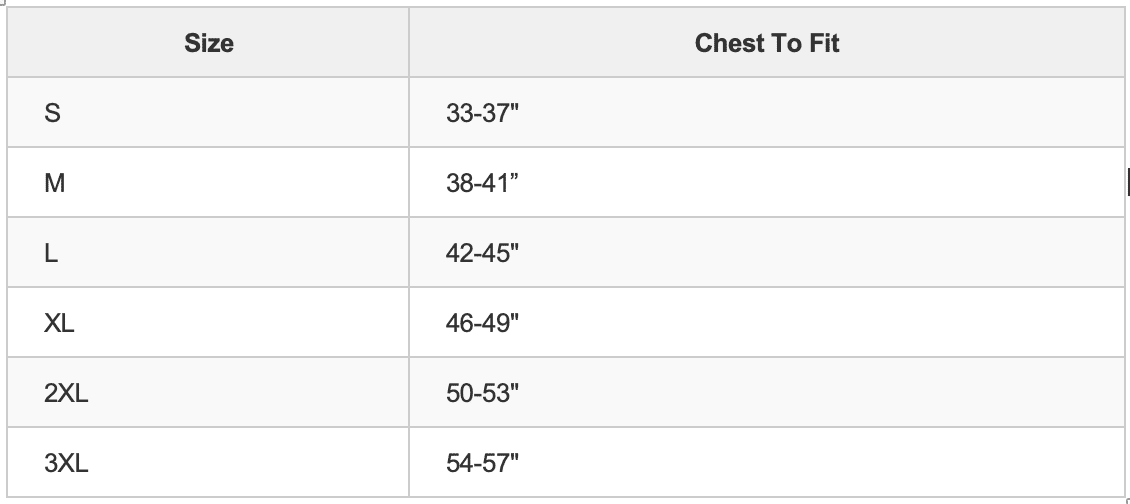Select the L size cell

[52, 253]
